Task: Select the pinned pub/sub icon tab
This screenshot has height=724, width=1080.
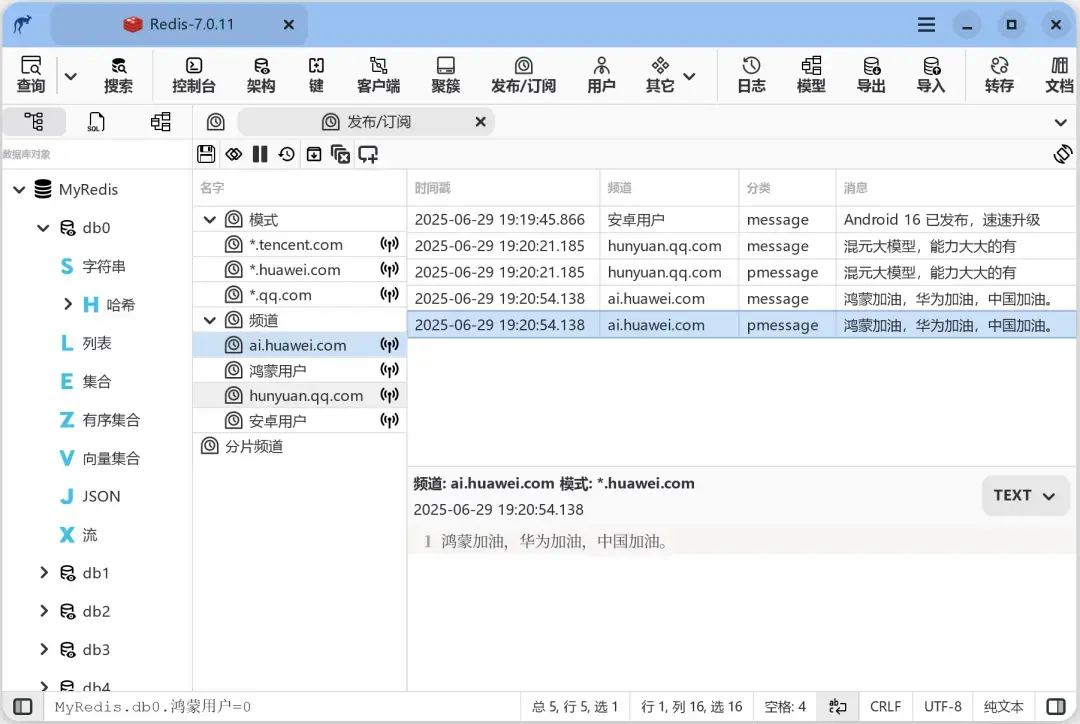Action: 216,122
